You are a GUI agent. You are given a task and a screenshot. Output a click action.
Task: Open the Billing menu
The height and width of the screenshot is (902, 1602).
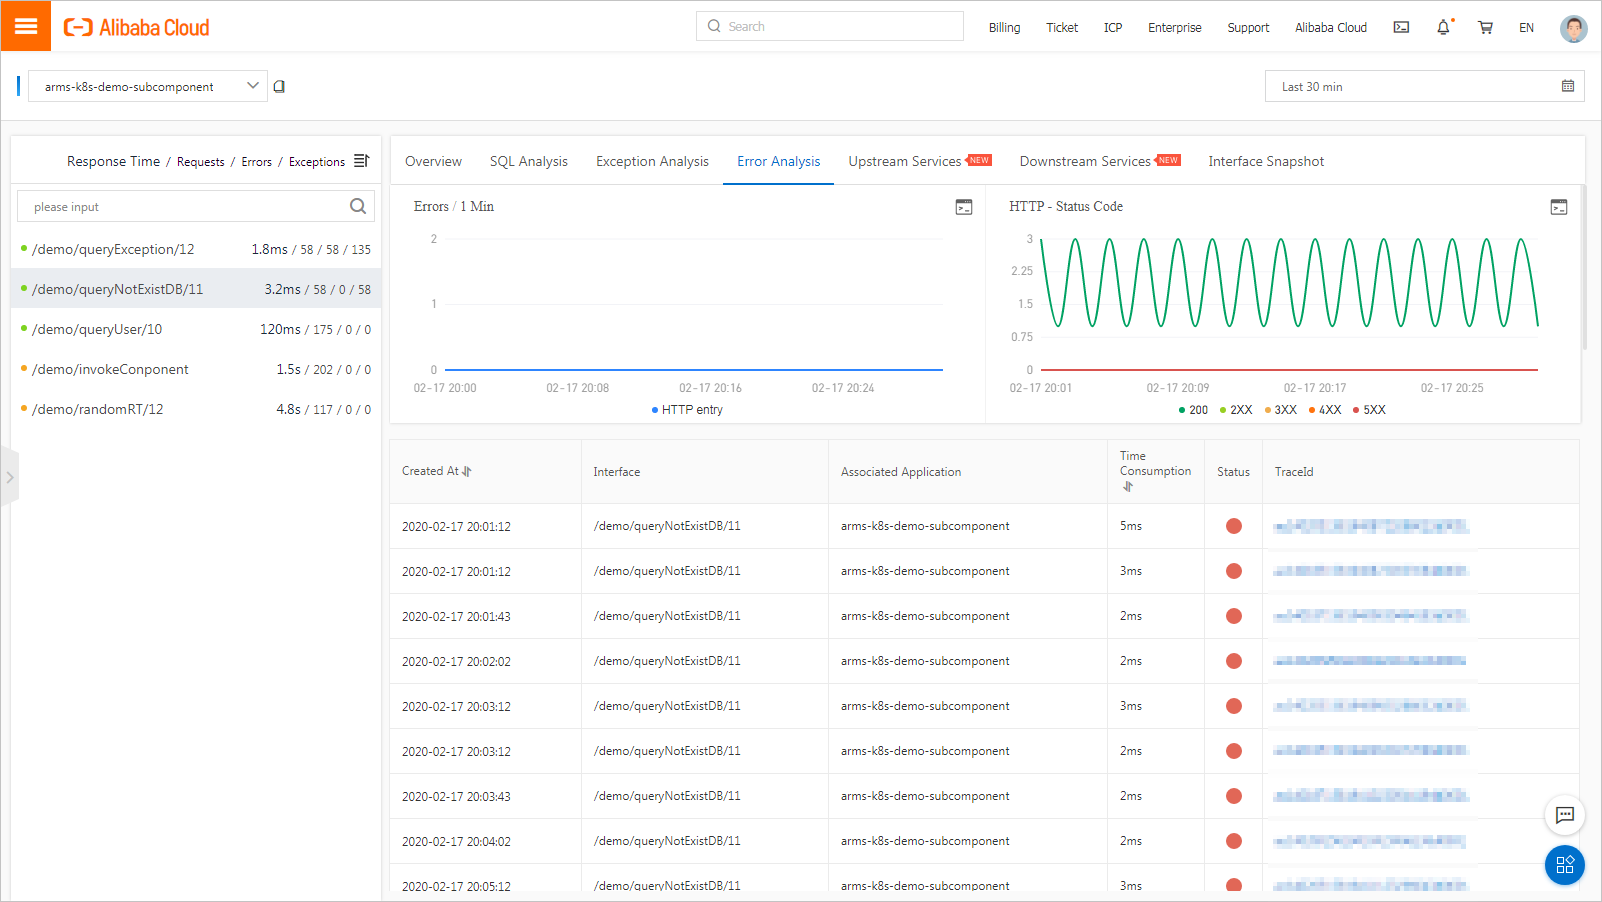tap(1004, 28)
